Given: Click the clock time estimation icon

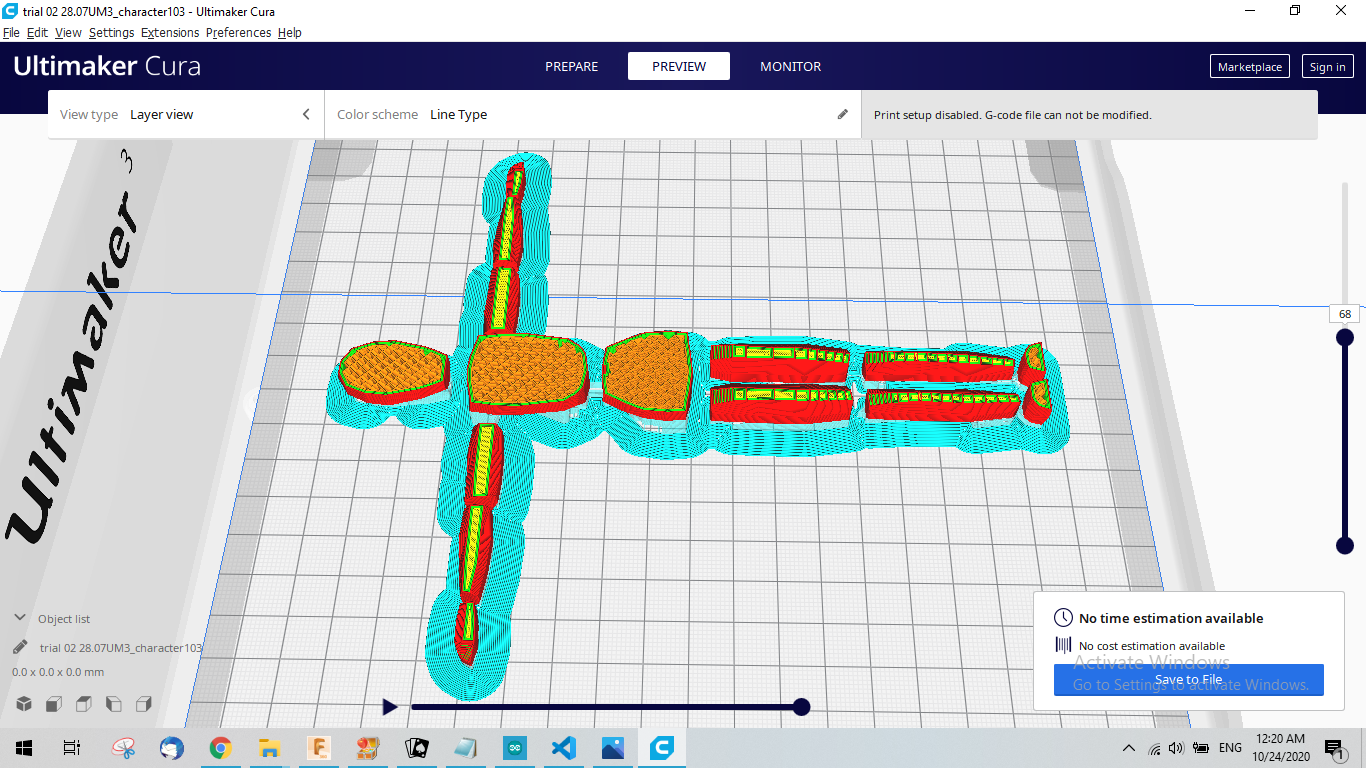Looking at the screenshot, I should 1063,618.
